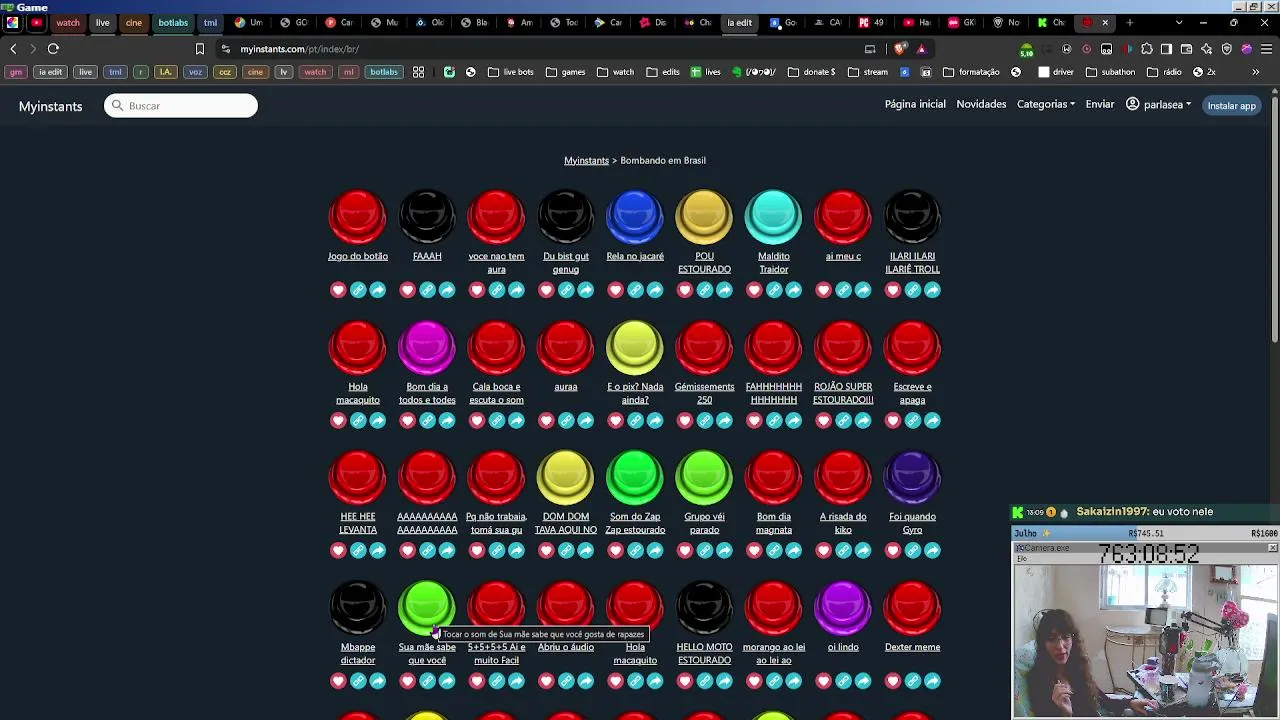Open the voce nao tem aura link

[x=496, y=262]
